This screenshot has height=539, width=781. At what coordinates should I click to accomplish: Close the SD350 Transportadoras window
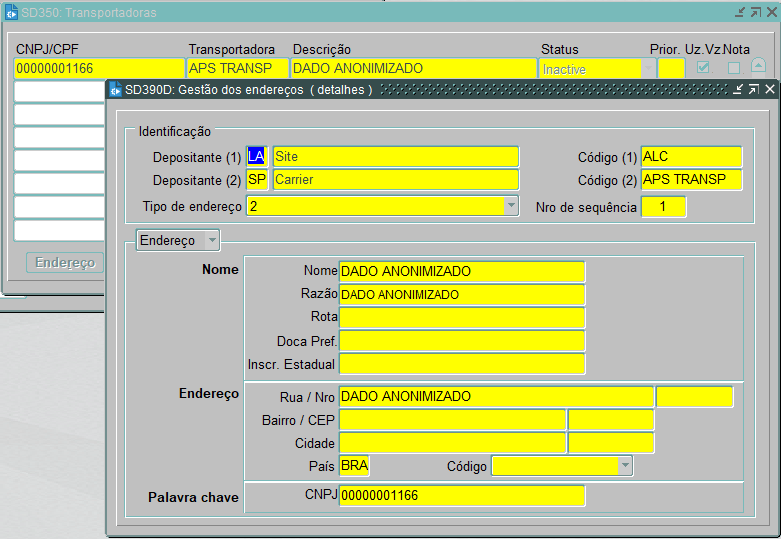pyautogui.click(x=772, y=12)
